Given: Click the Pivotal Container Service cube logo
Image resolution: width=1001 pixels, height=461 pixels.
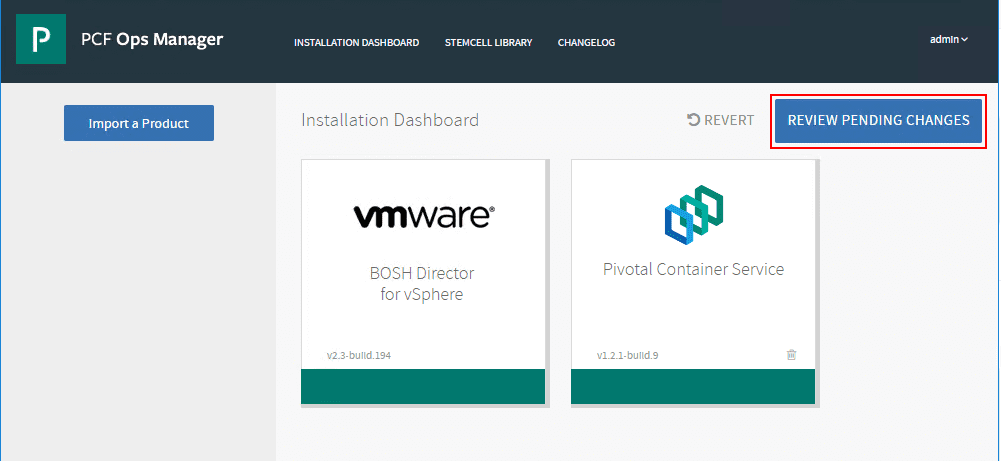Looking at the screenshot, I should 693,214.
